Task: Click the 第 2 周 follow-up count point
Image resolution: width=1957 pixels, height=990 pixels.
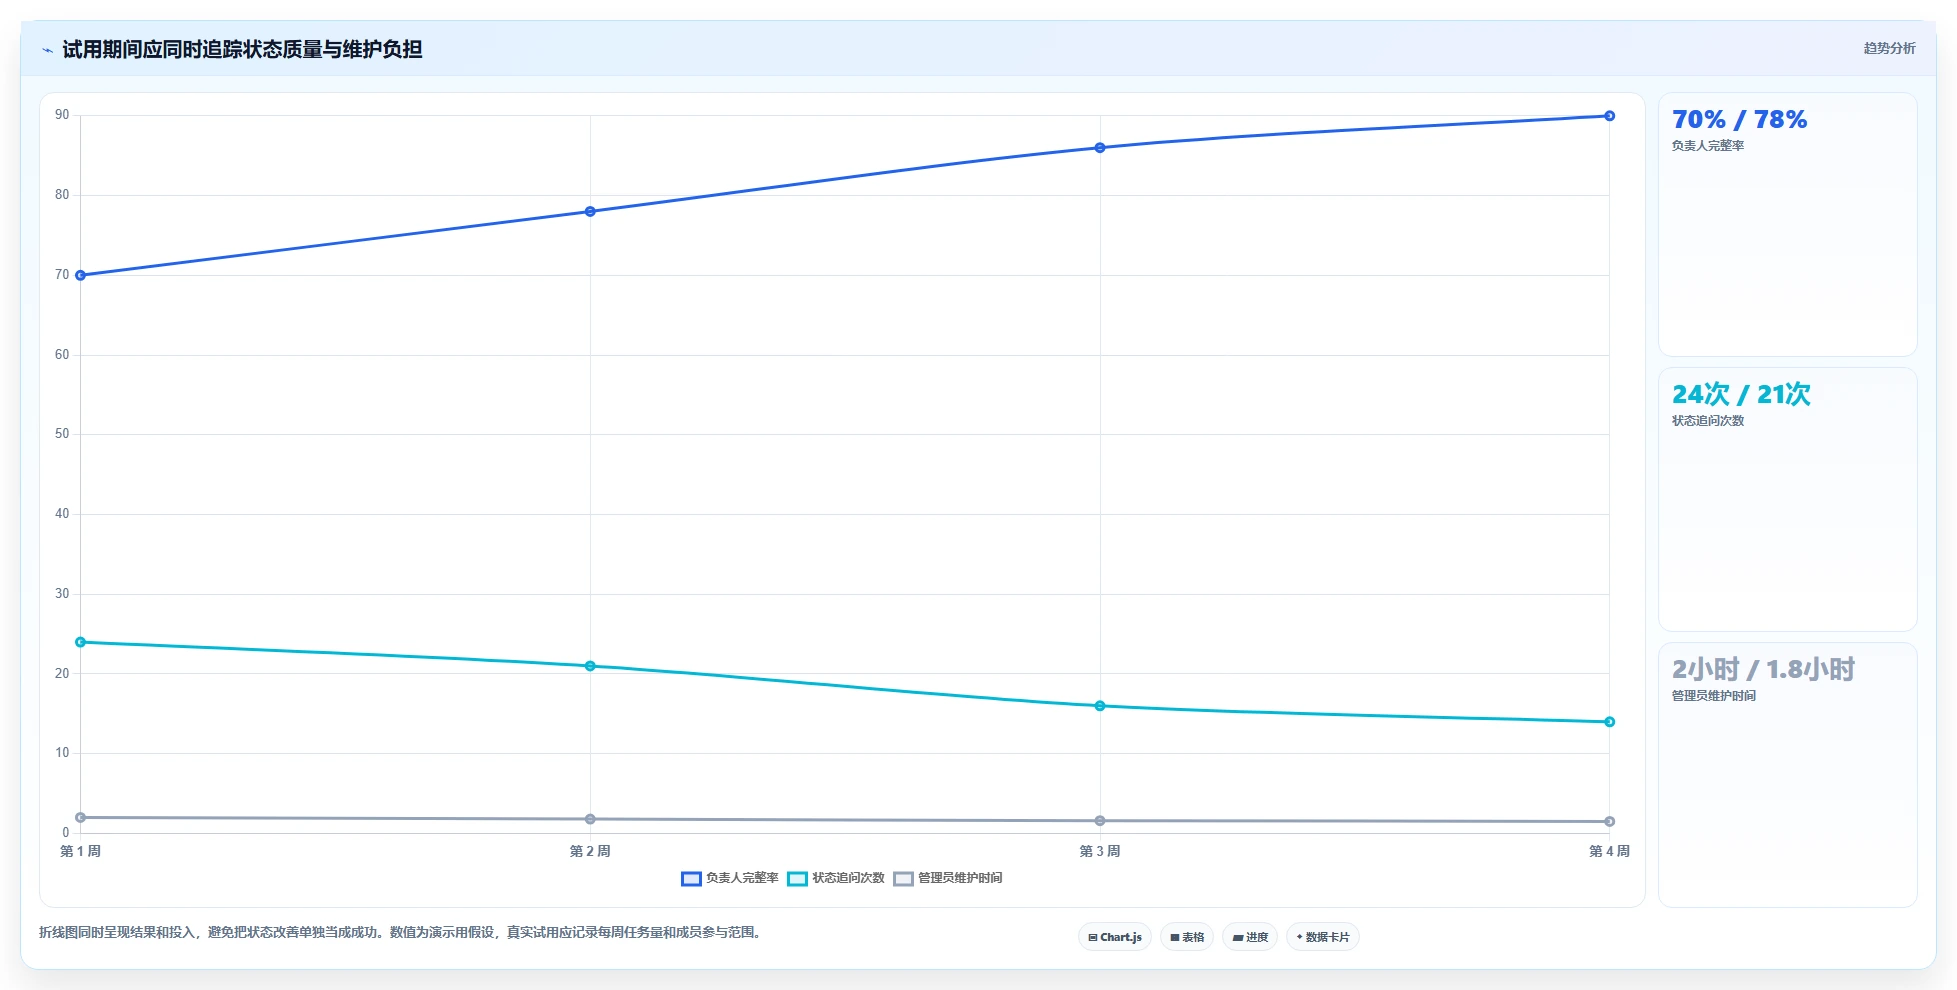Action: 590,666
